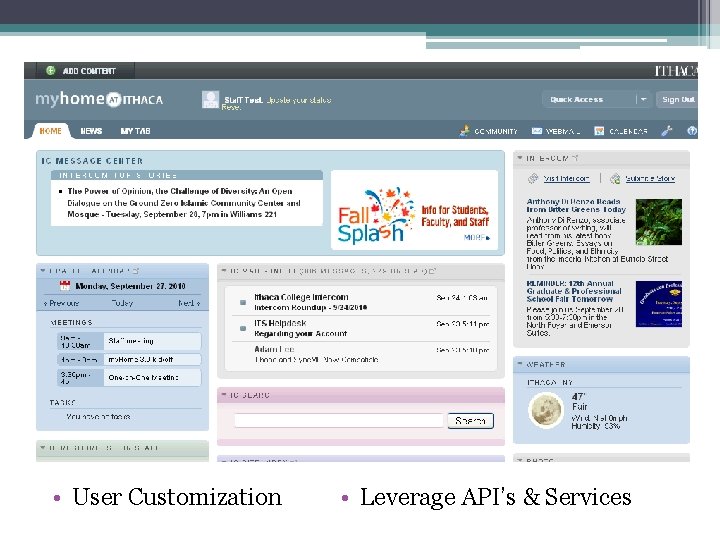
Task: Jump to Today in calendar
Action: click(122, 304)
